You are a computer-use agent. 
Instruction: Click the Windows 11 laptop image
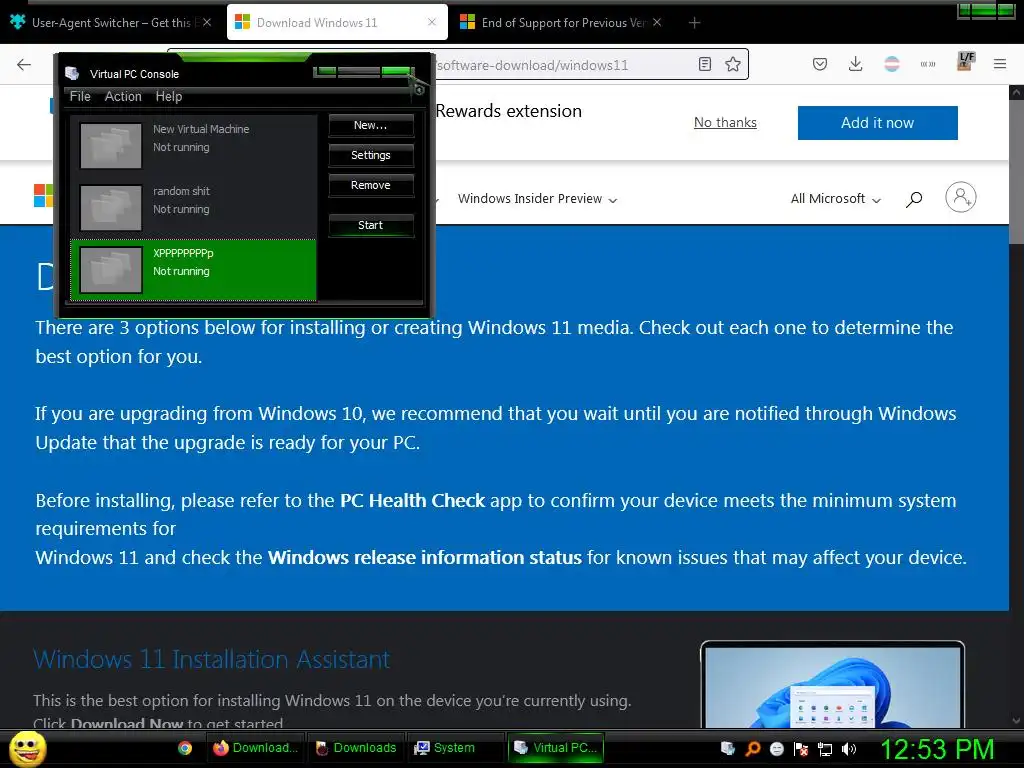point(832,684)
